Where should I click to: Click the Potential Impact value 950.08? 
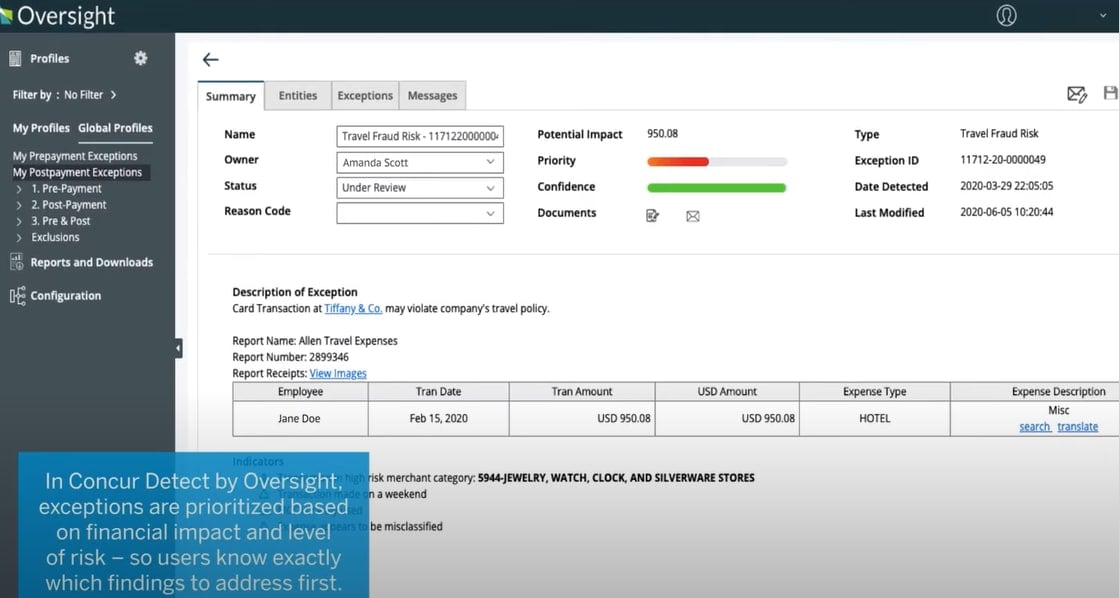click(x=662, y=133)
